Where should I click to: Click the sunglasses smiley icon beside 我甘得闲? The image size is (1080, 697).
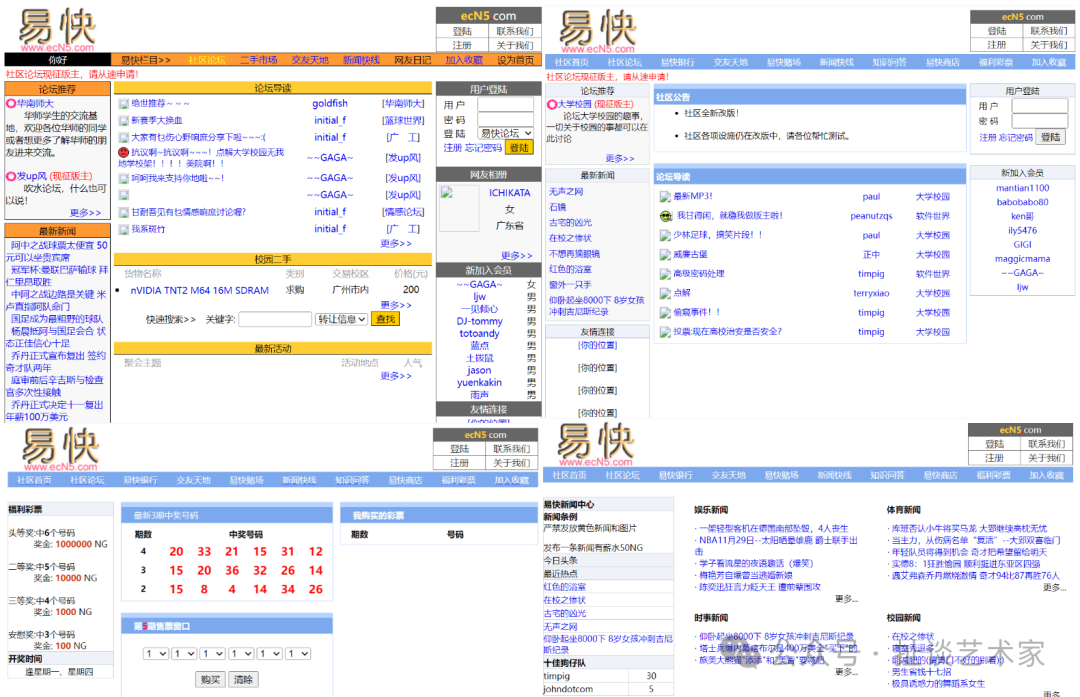(665, 216)
